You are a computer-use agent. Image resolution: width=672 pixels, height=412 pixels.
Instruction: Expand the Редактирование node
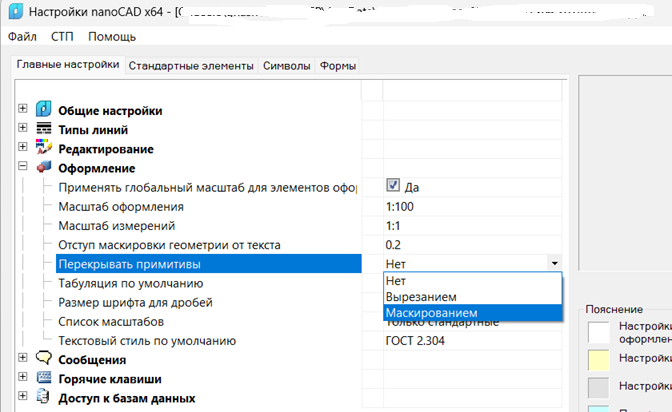23,147
